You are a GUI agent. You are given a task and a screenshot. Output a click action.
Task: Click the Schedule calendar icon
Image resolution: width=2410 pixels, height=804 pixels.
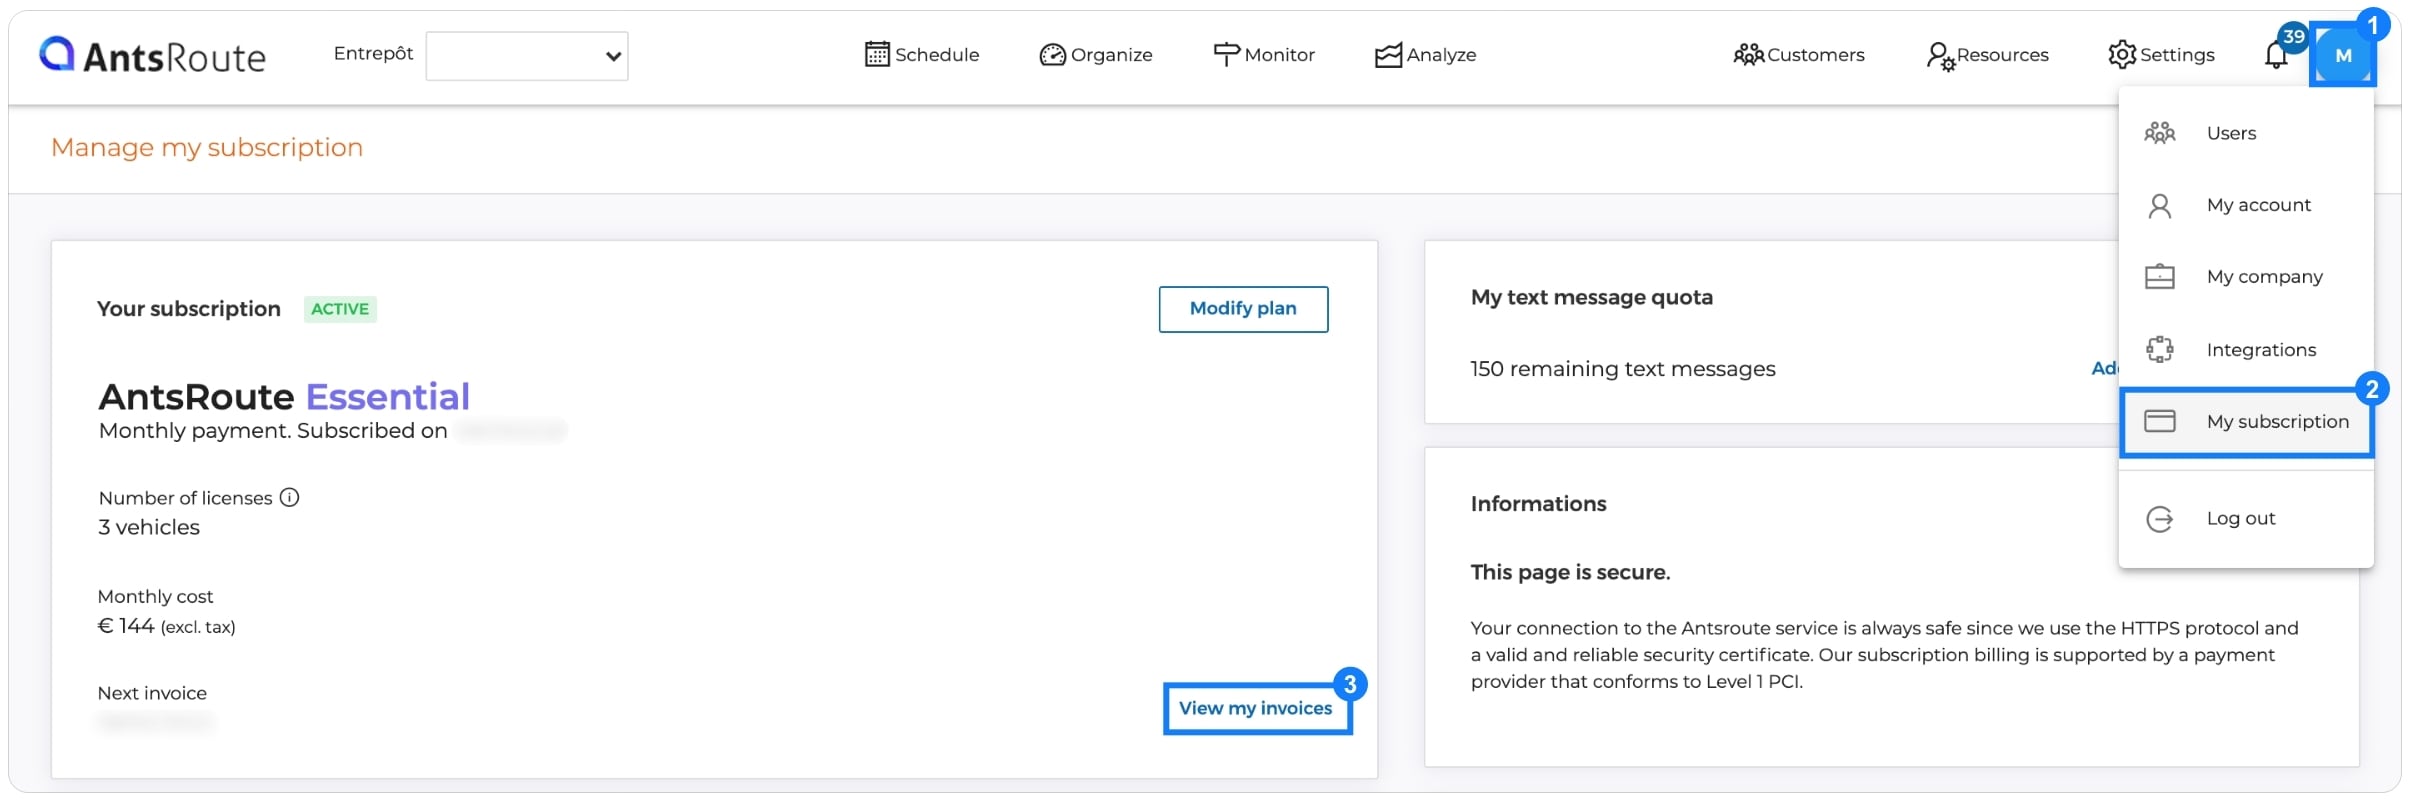coord(876,55)
